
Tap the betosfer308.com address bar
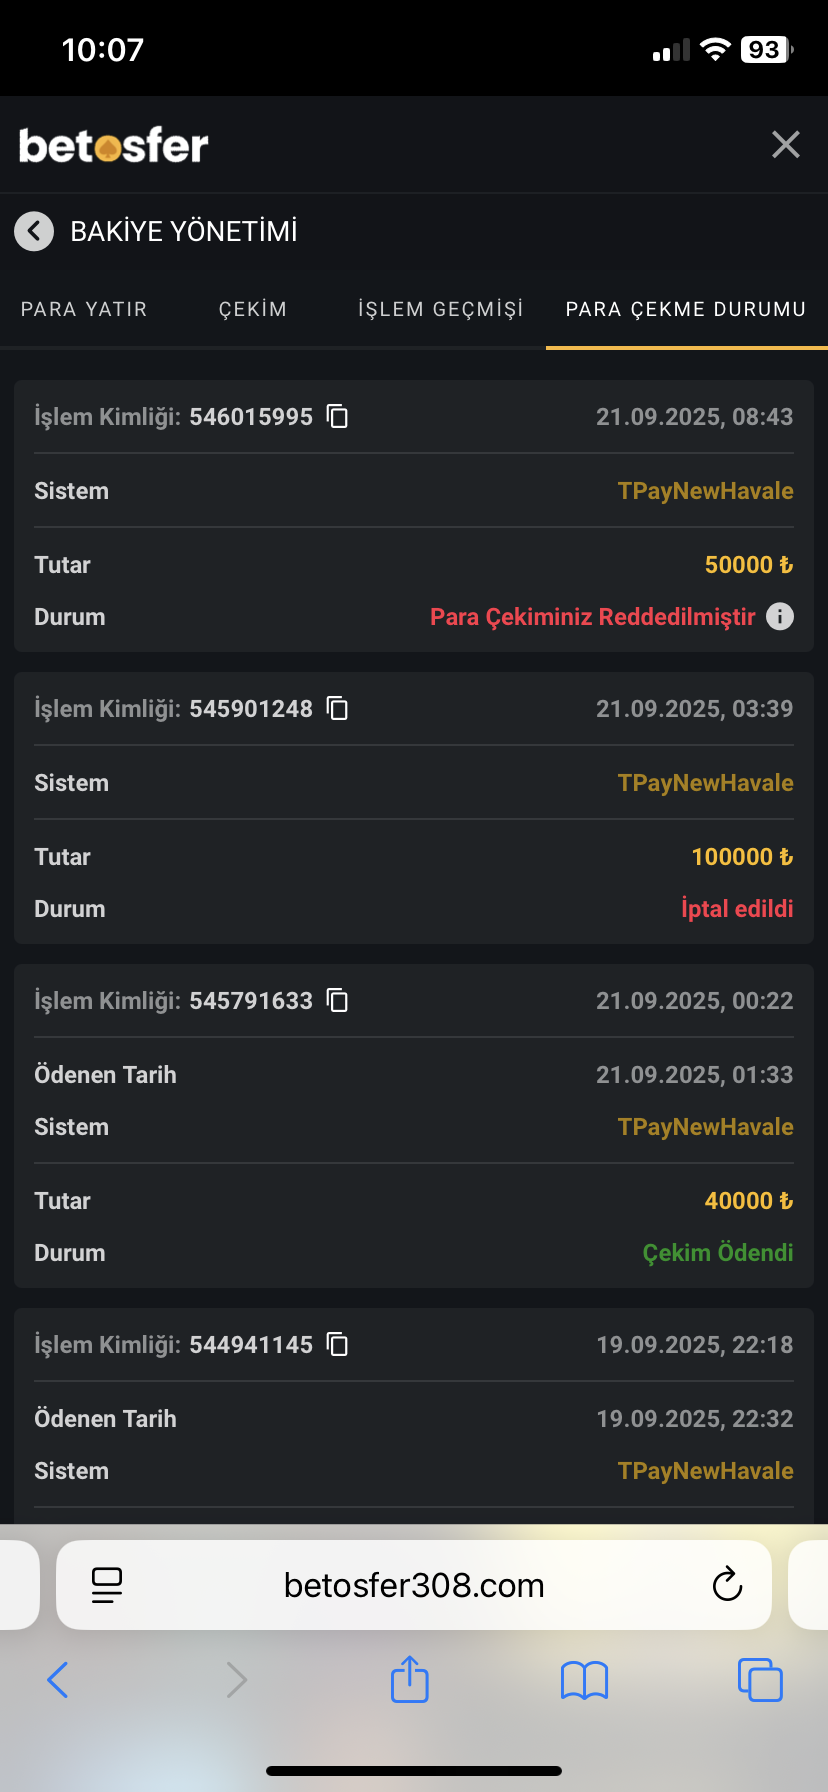[414, 1585]
